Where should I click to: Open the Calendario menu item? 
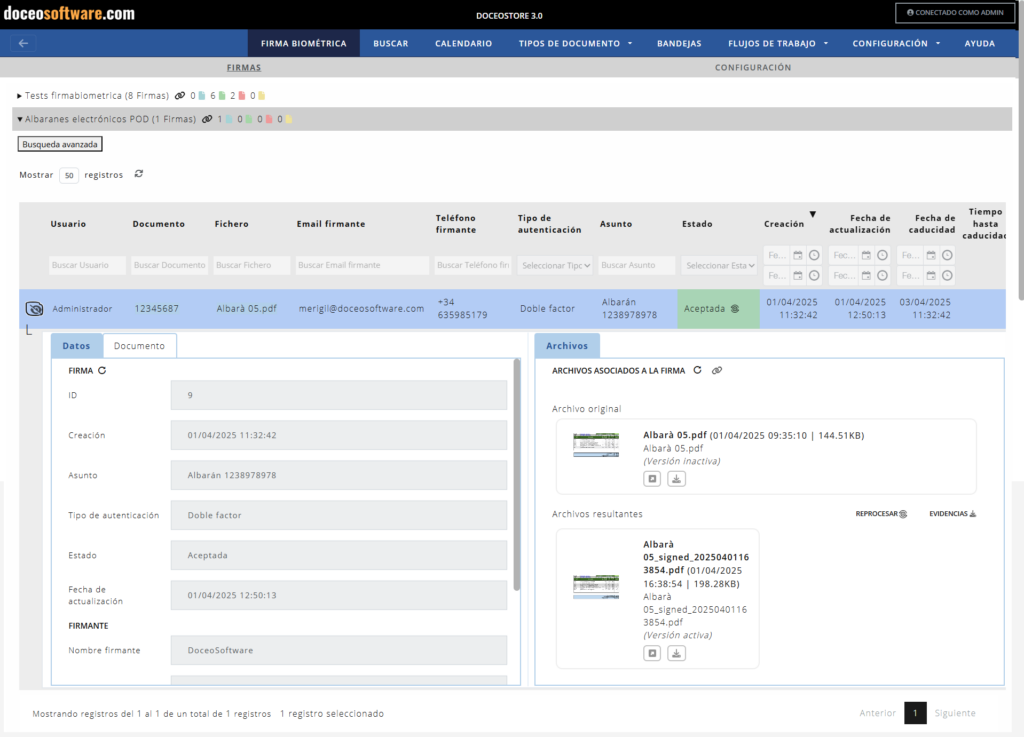(464, 43)
